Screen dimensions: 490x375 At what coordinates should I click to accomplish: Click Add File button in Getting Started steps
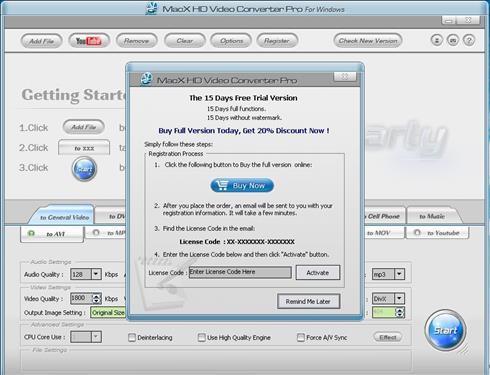click(84, 127)
